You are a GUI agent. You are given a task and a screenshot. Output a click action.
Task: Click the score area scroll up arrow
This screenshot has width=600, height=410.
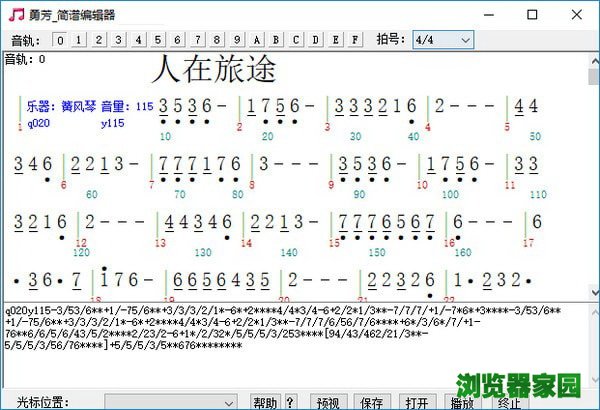click(592, 59)
